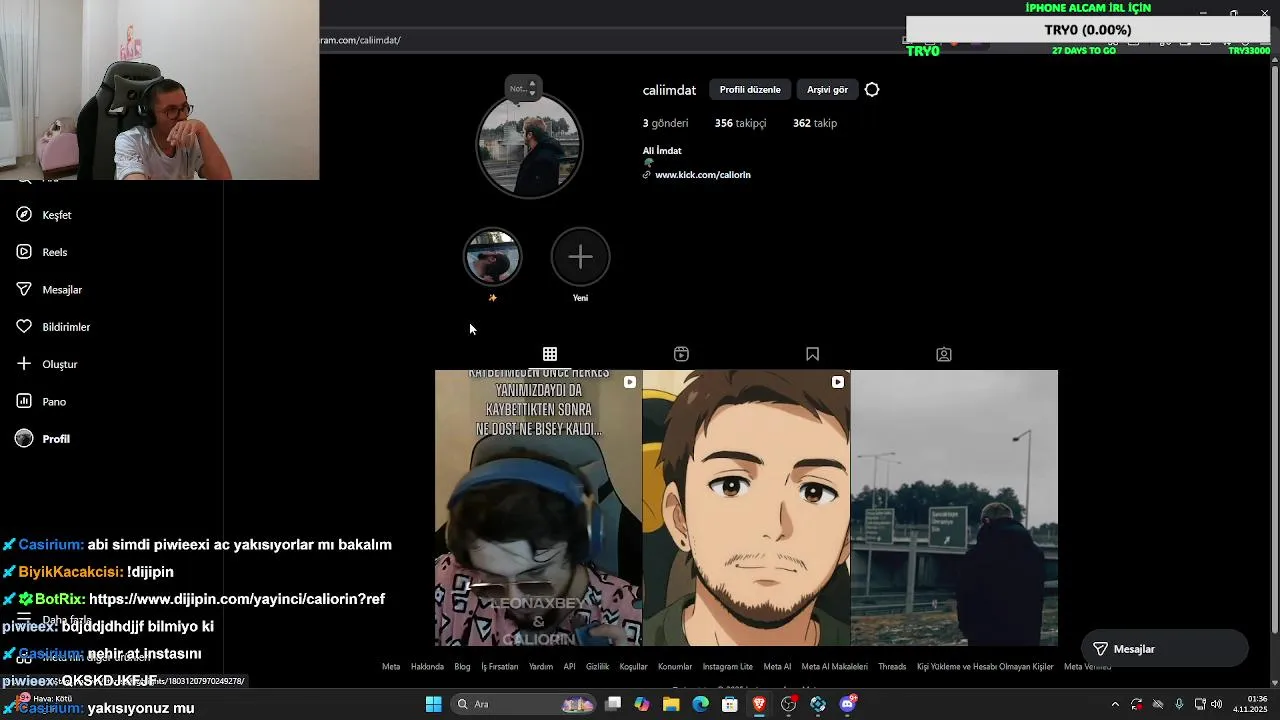
Task: Open Task View from taskbar
Action: point(613,704)
